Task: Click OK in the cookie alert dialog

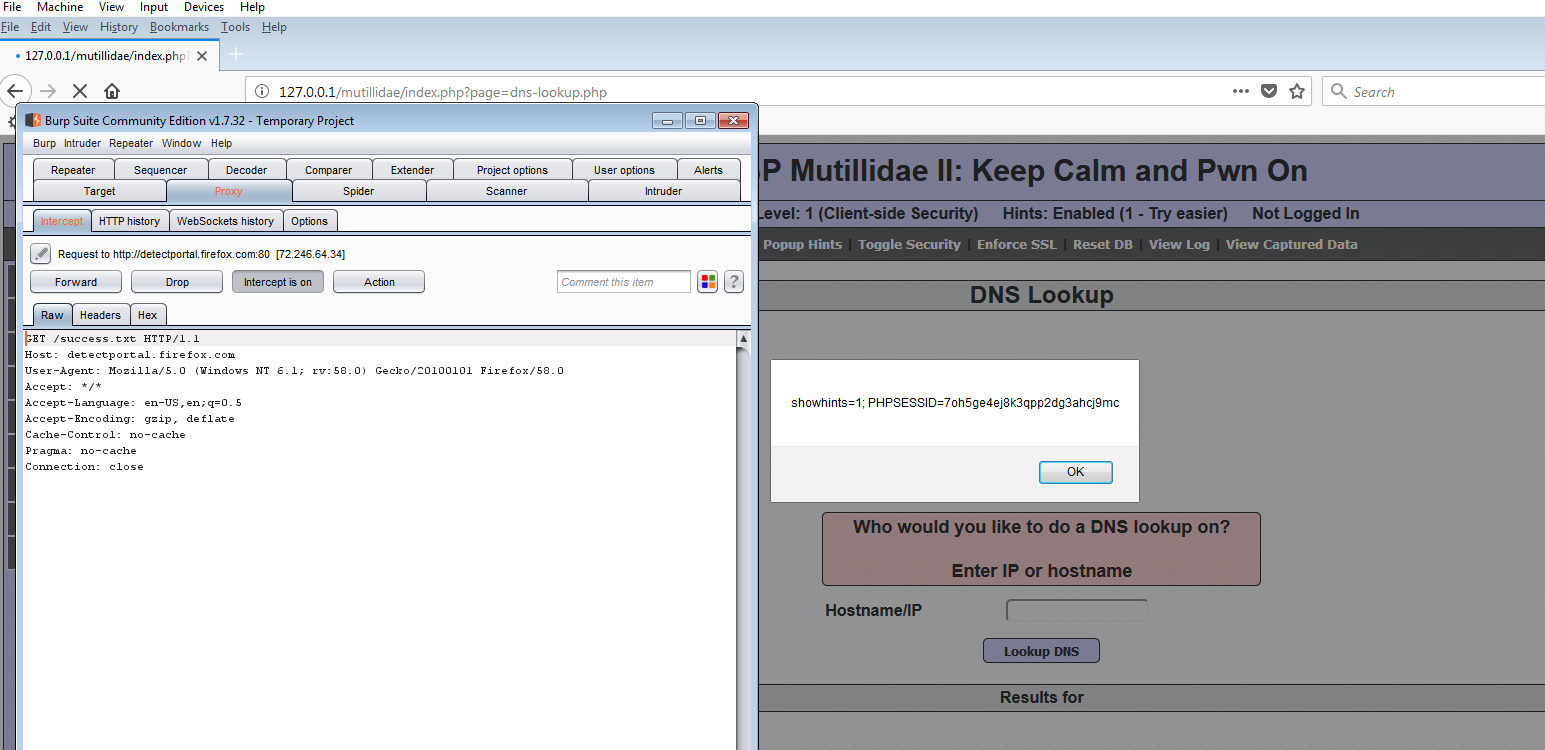Action: point(1075,472)
